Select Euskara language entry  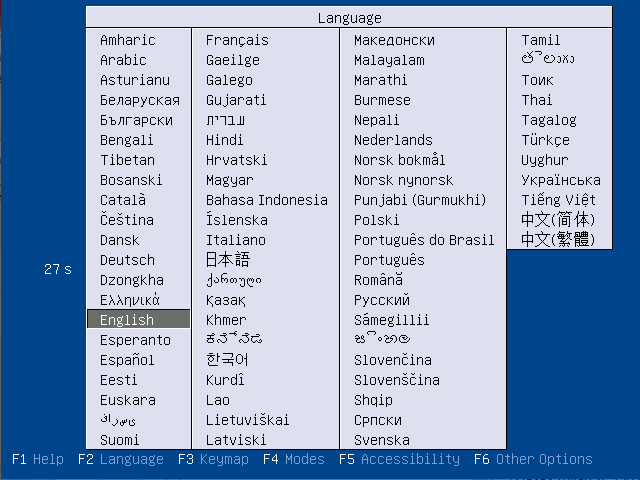click(x=128, y=400)
